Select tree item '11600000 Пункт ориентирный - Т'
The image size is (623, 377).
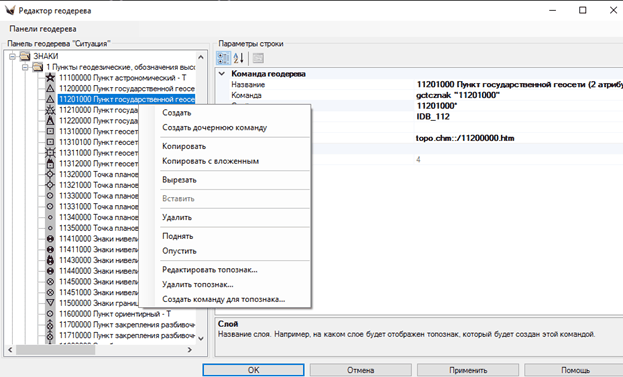tap(115, 314)
